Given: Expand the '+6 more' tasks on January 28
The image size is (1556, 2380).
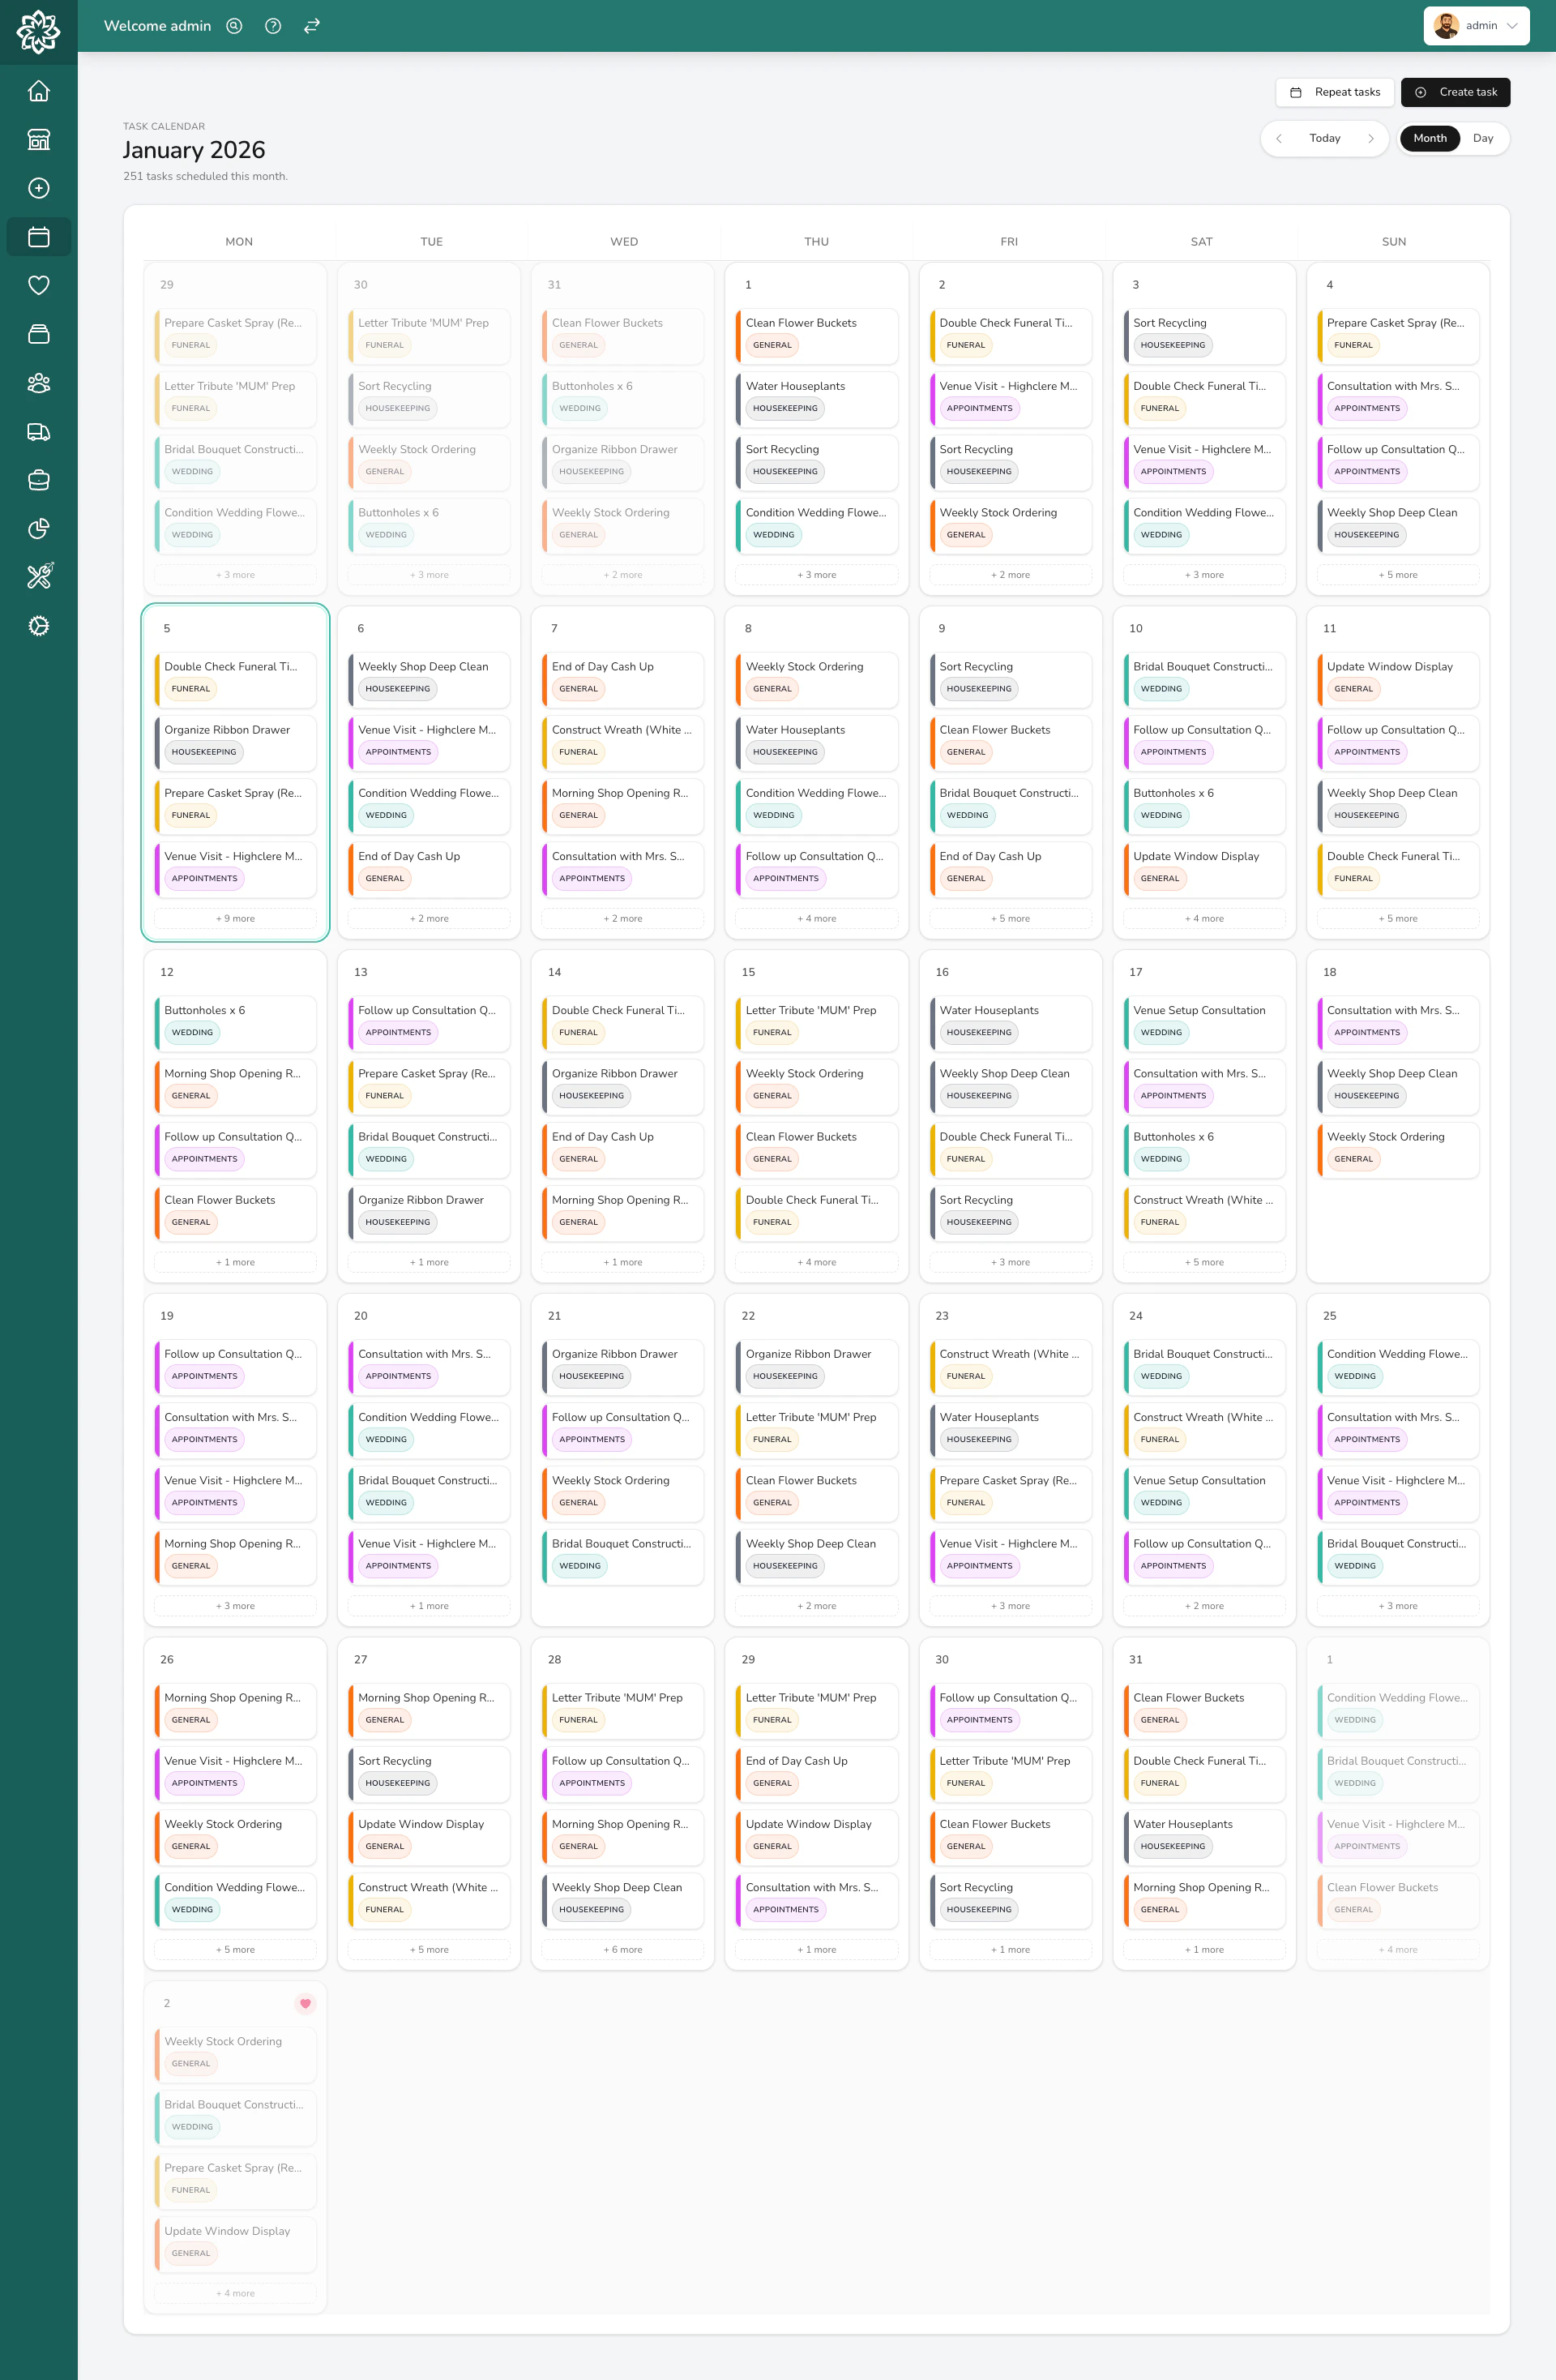Looking at the screenshot, I should pyautogui.click(x=622, y=1949).
